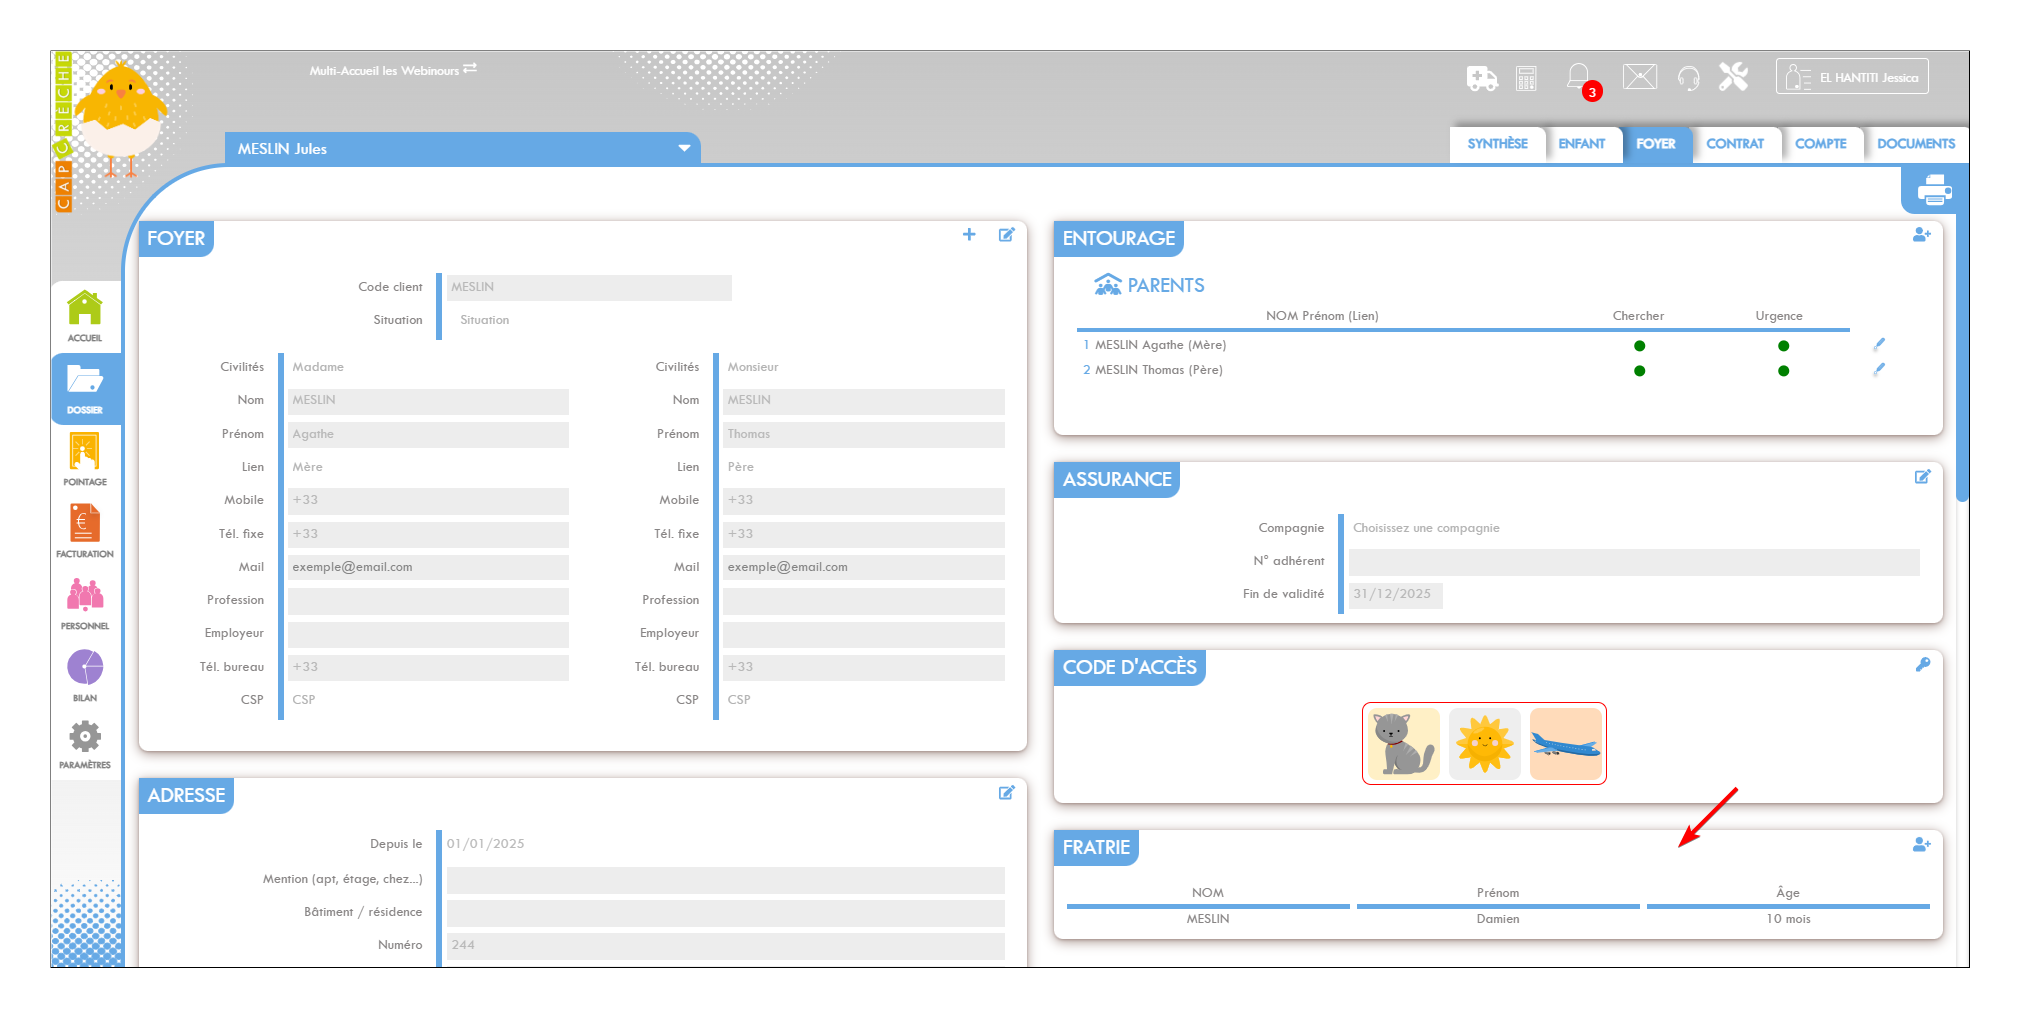Image resolution: width=2020 pixels, height=1018 pixels.
Task: Switch to the SYNTHÈSE tab
Action: 1497,144
